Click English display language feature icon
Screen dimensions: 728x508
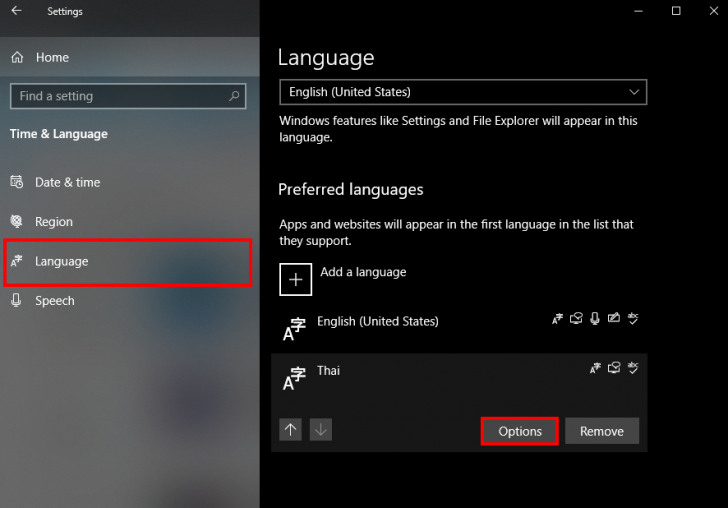tap(557, 319)
